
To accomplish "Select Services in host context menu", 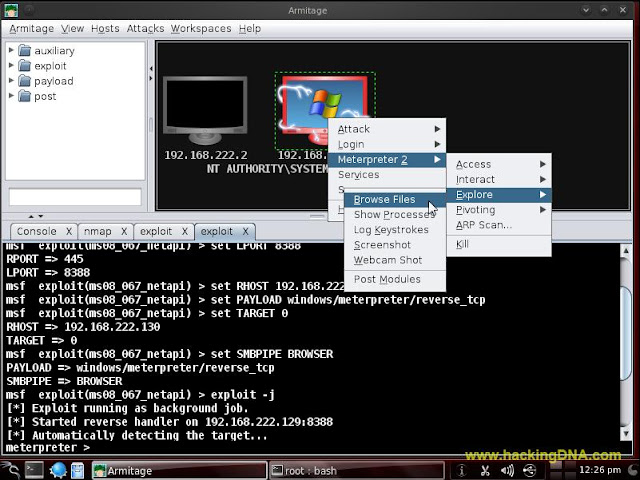I will 387,175.
